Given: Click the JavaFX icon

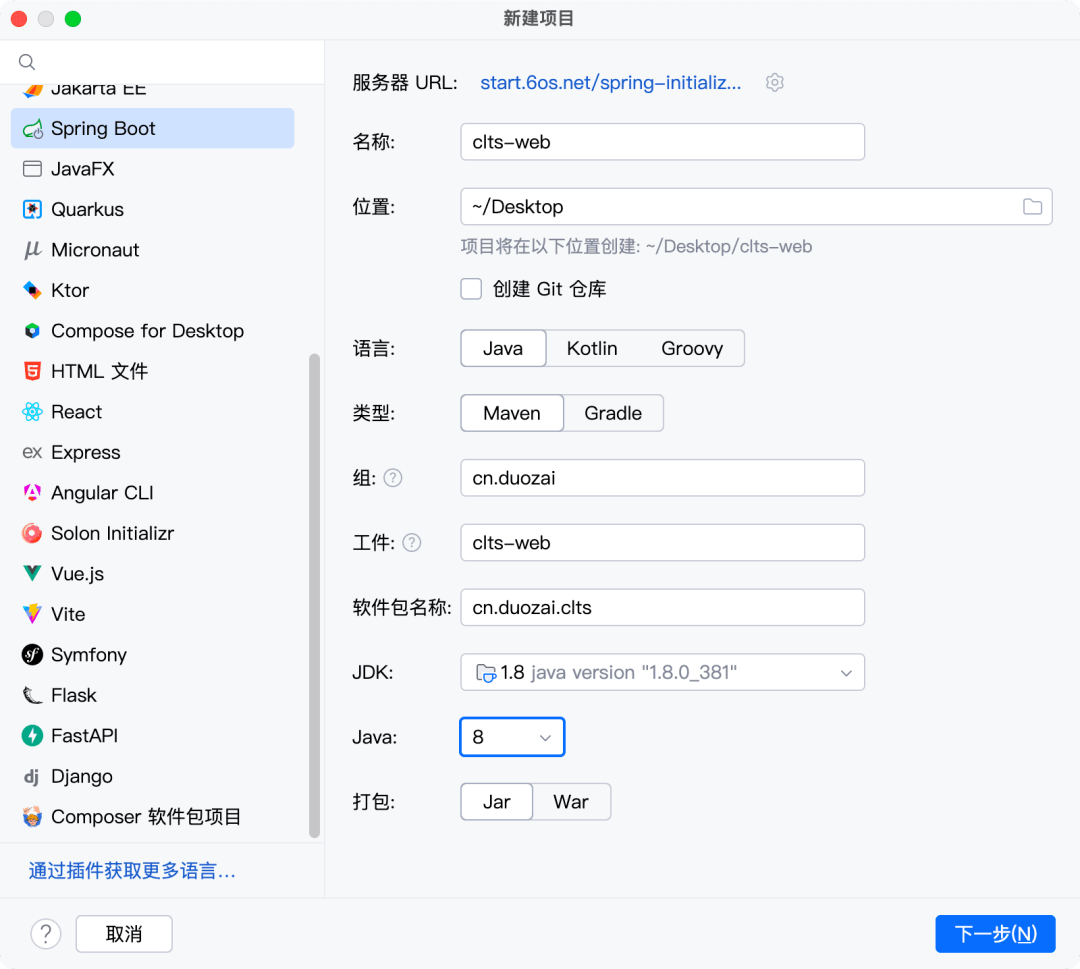Looking at the screenshot, I should [x=32, y=169].
